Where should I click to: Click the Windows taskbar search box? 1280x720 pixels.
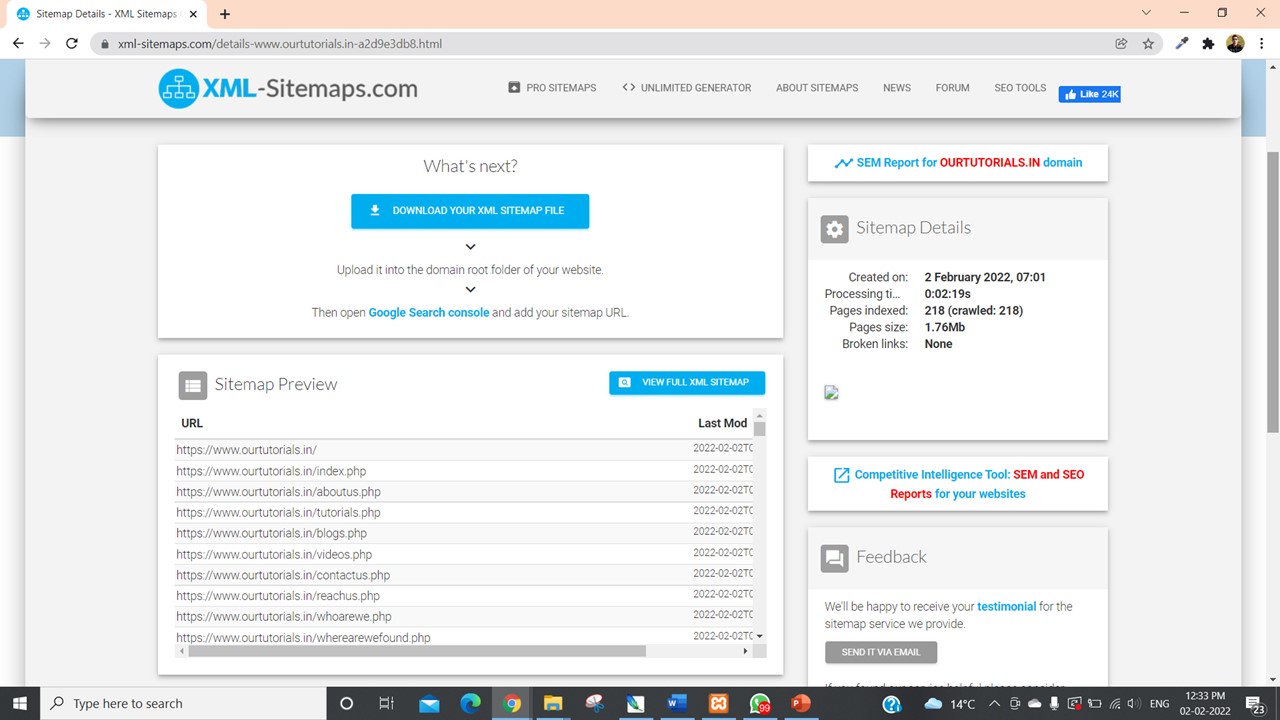182,703
